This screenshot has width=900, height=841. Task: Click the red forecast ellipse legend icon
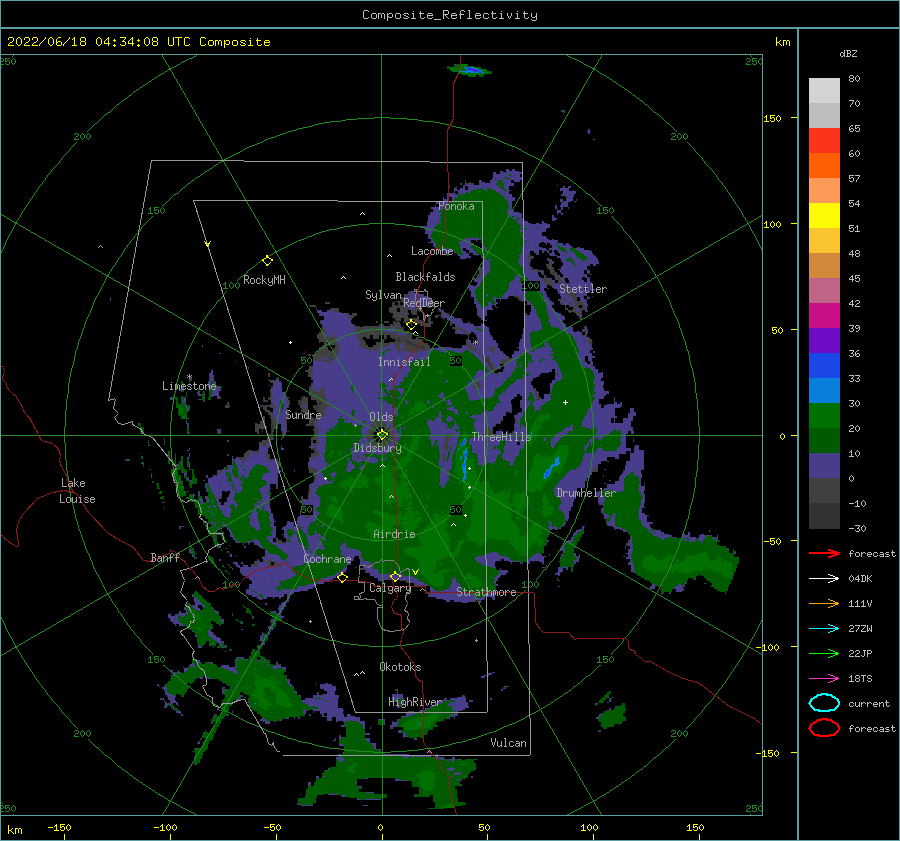point(824,728)
